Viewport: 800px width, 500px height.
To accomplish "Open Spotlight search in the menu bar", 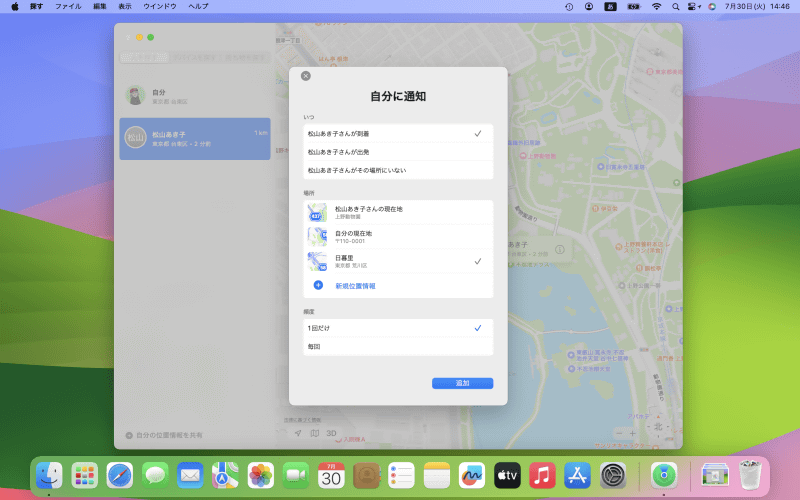I will tap(676, 7).
